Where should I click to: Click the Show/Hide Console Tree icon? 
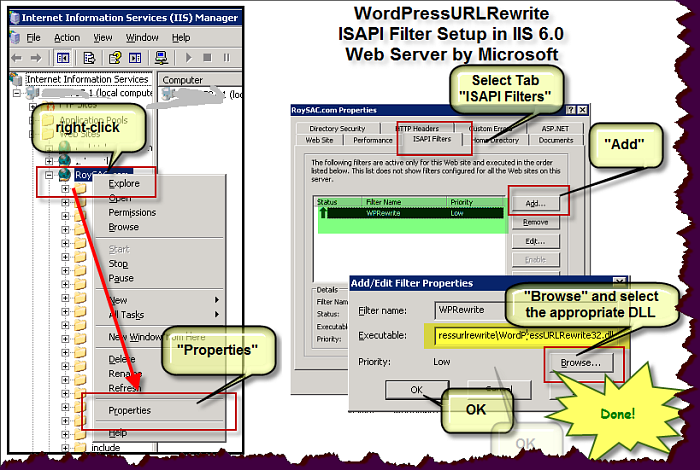64,57
